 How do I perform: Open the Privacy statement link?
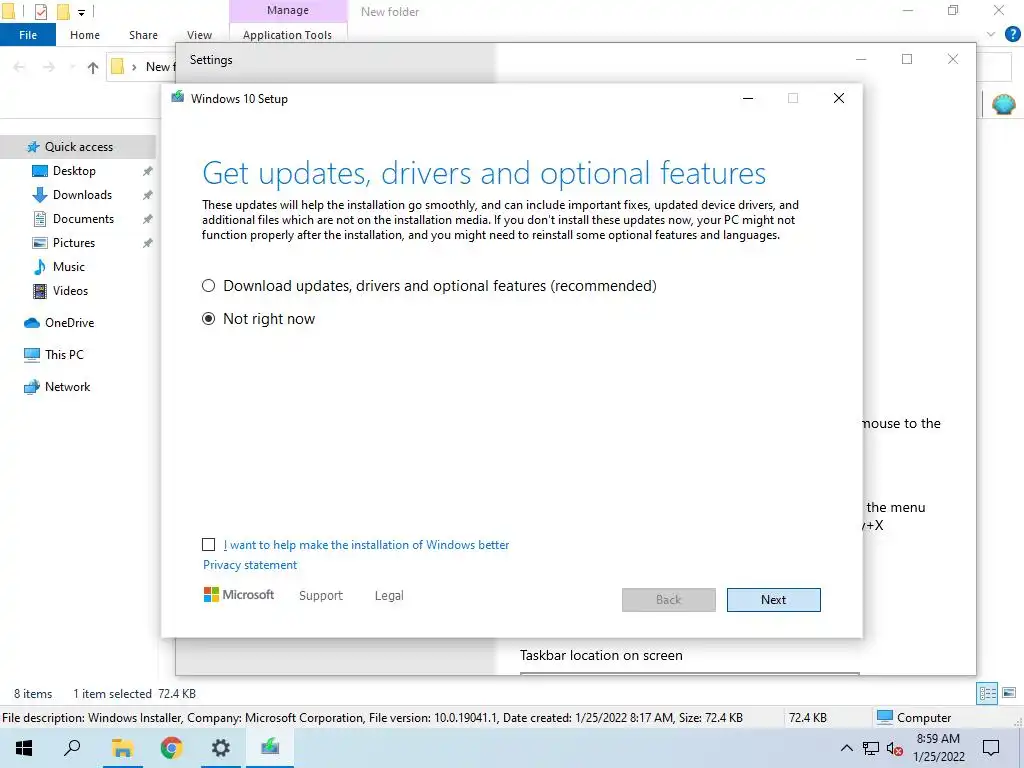click(x=249, y=565)
